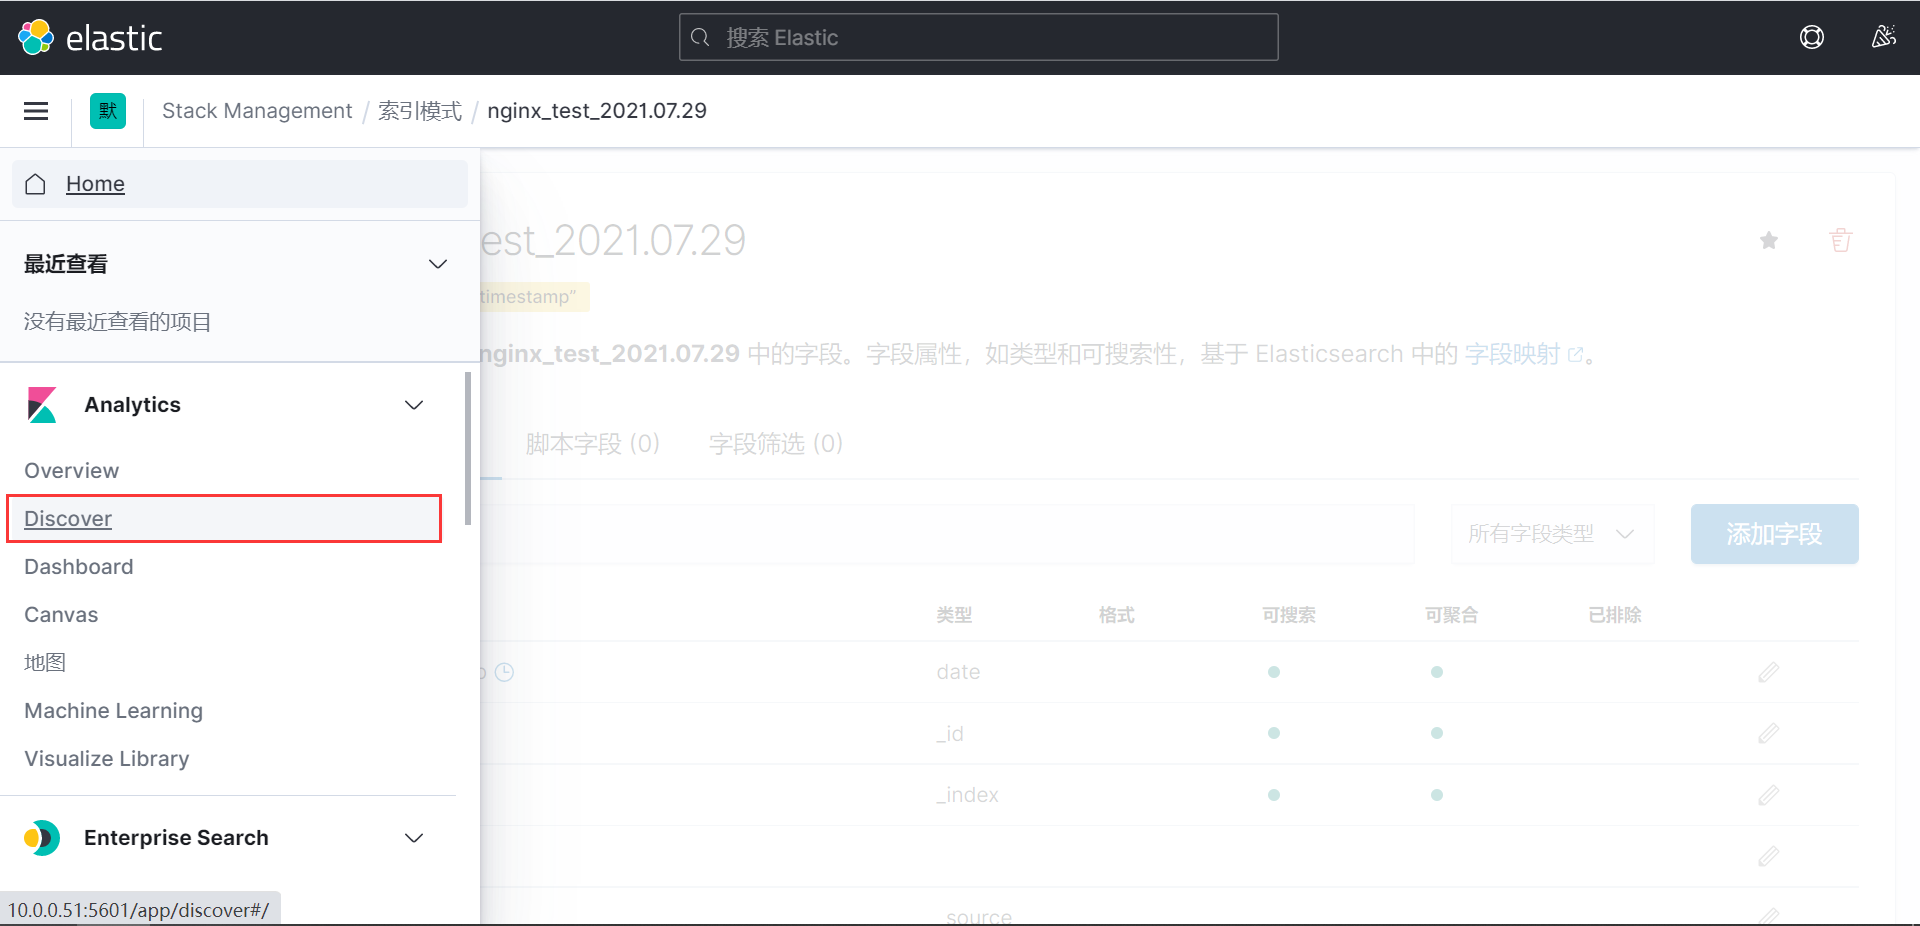Click the Analytics Kibana logo icon
Viewport: 1920px width, 926px height.
tap(42, 405)
